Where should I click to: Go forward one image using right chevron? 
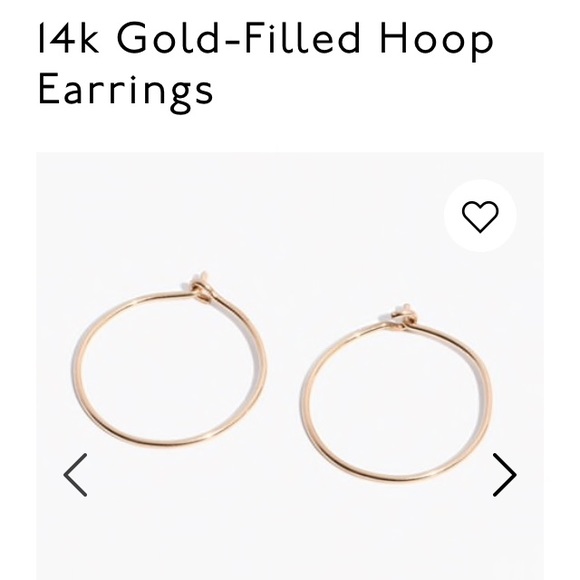(505, 475)
